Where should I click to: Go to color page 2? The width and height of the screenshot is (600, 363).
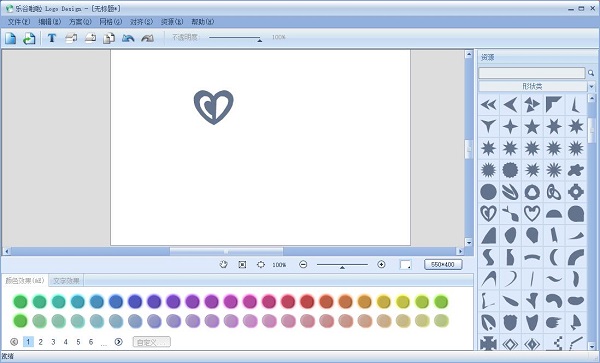pyautogui.click(x=41, y=342)
